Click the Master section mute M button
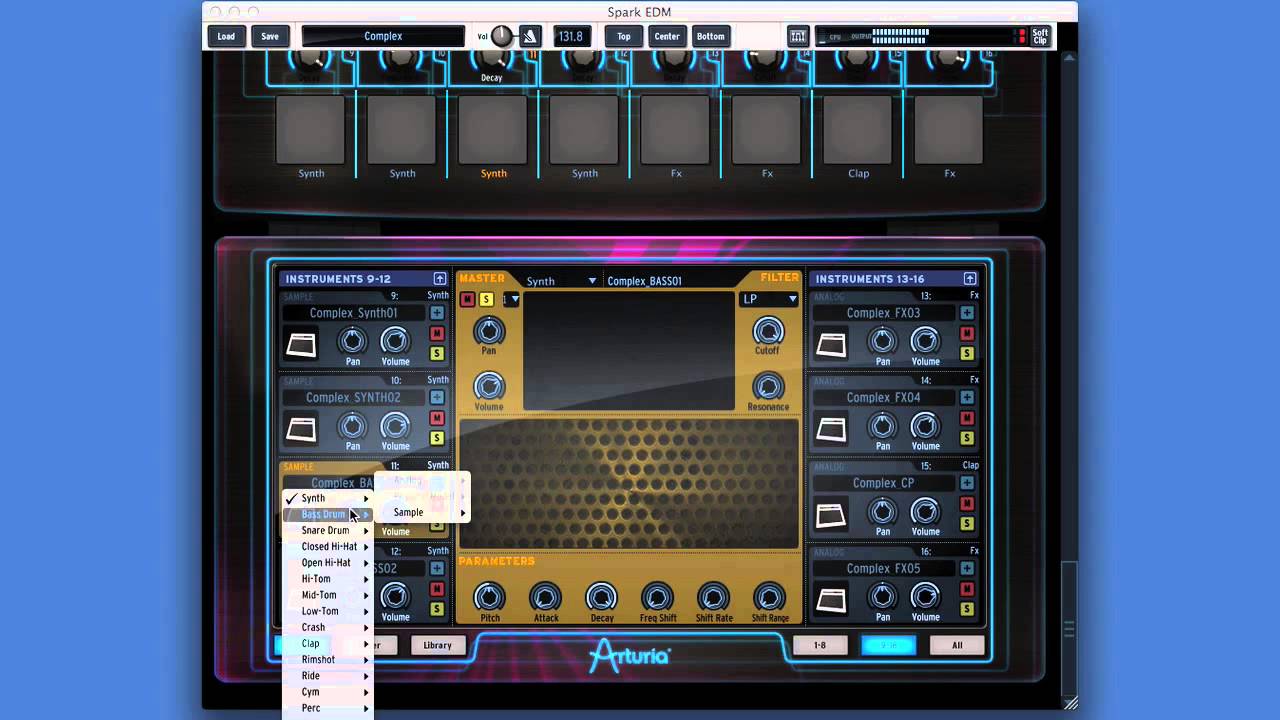 tap(467, 299)
